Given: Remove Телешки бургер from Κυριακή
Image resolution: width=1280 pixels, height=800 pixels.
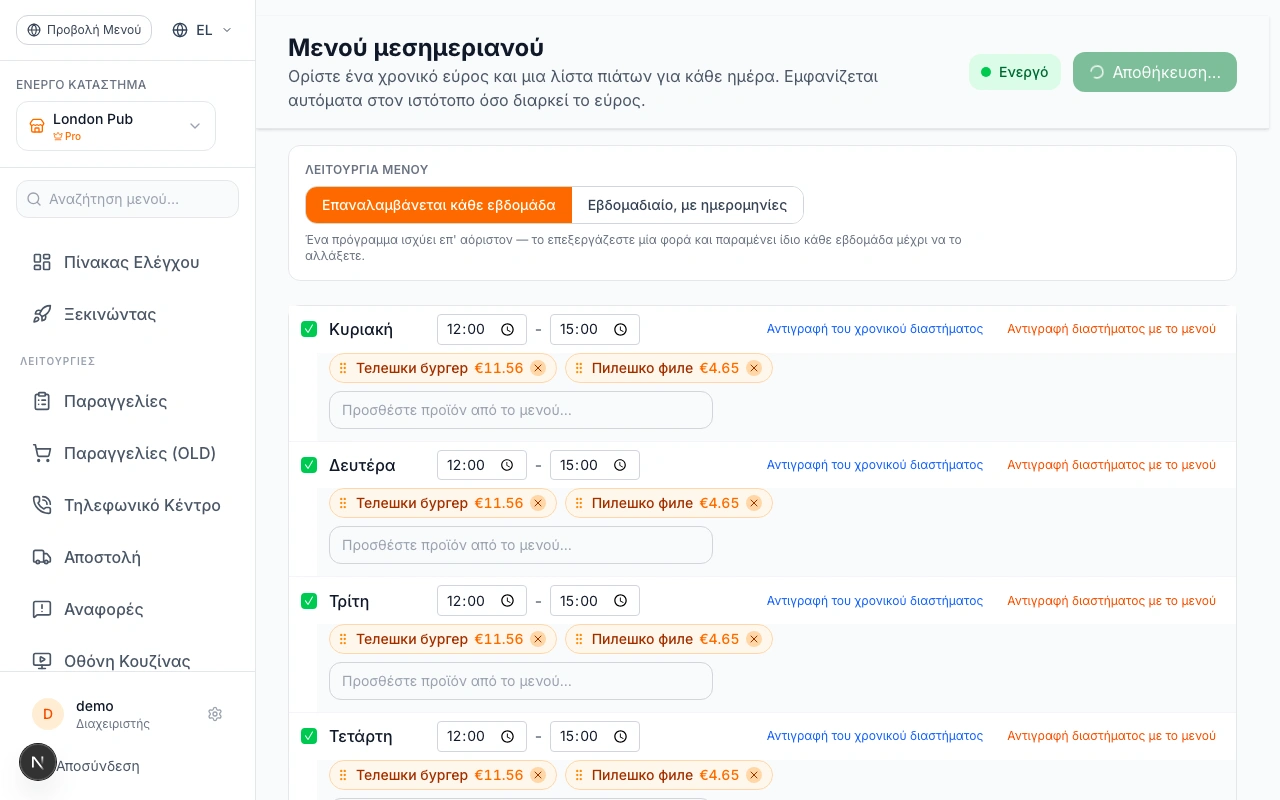Looking at the screenshot, I should (x=538, y=368).
